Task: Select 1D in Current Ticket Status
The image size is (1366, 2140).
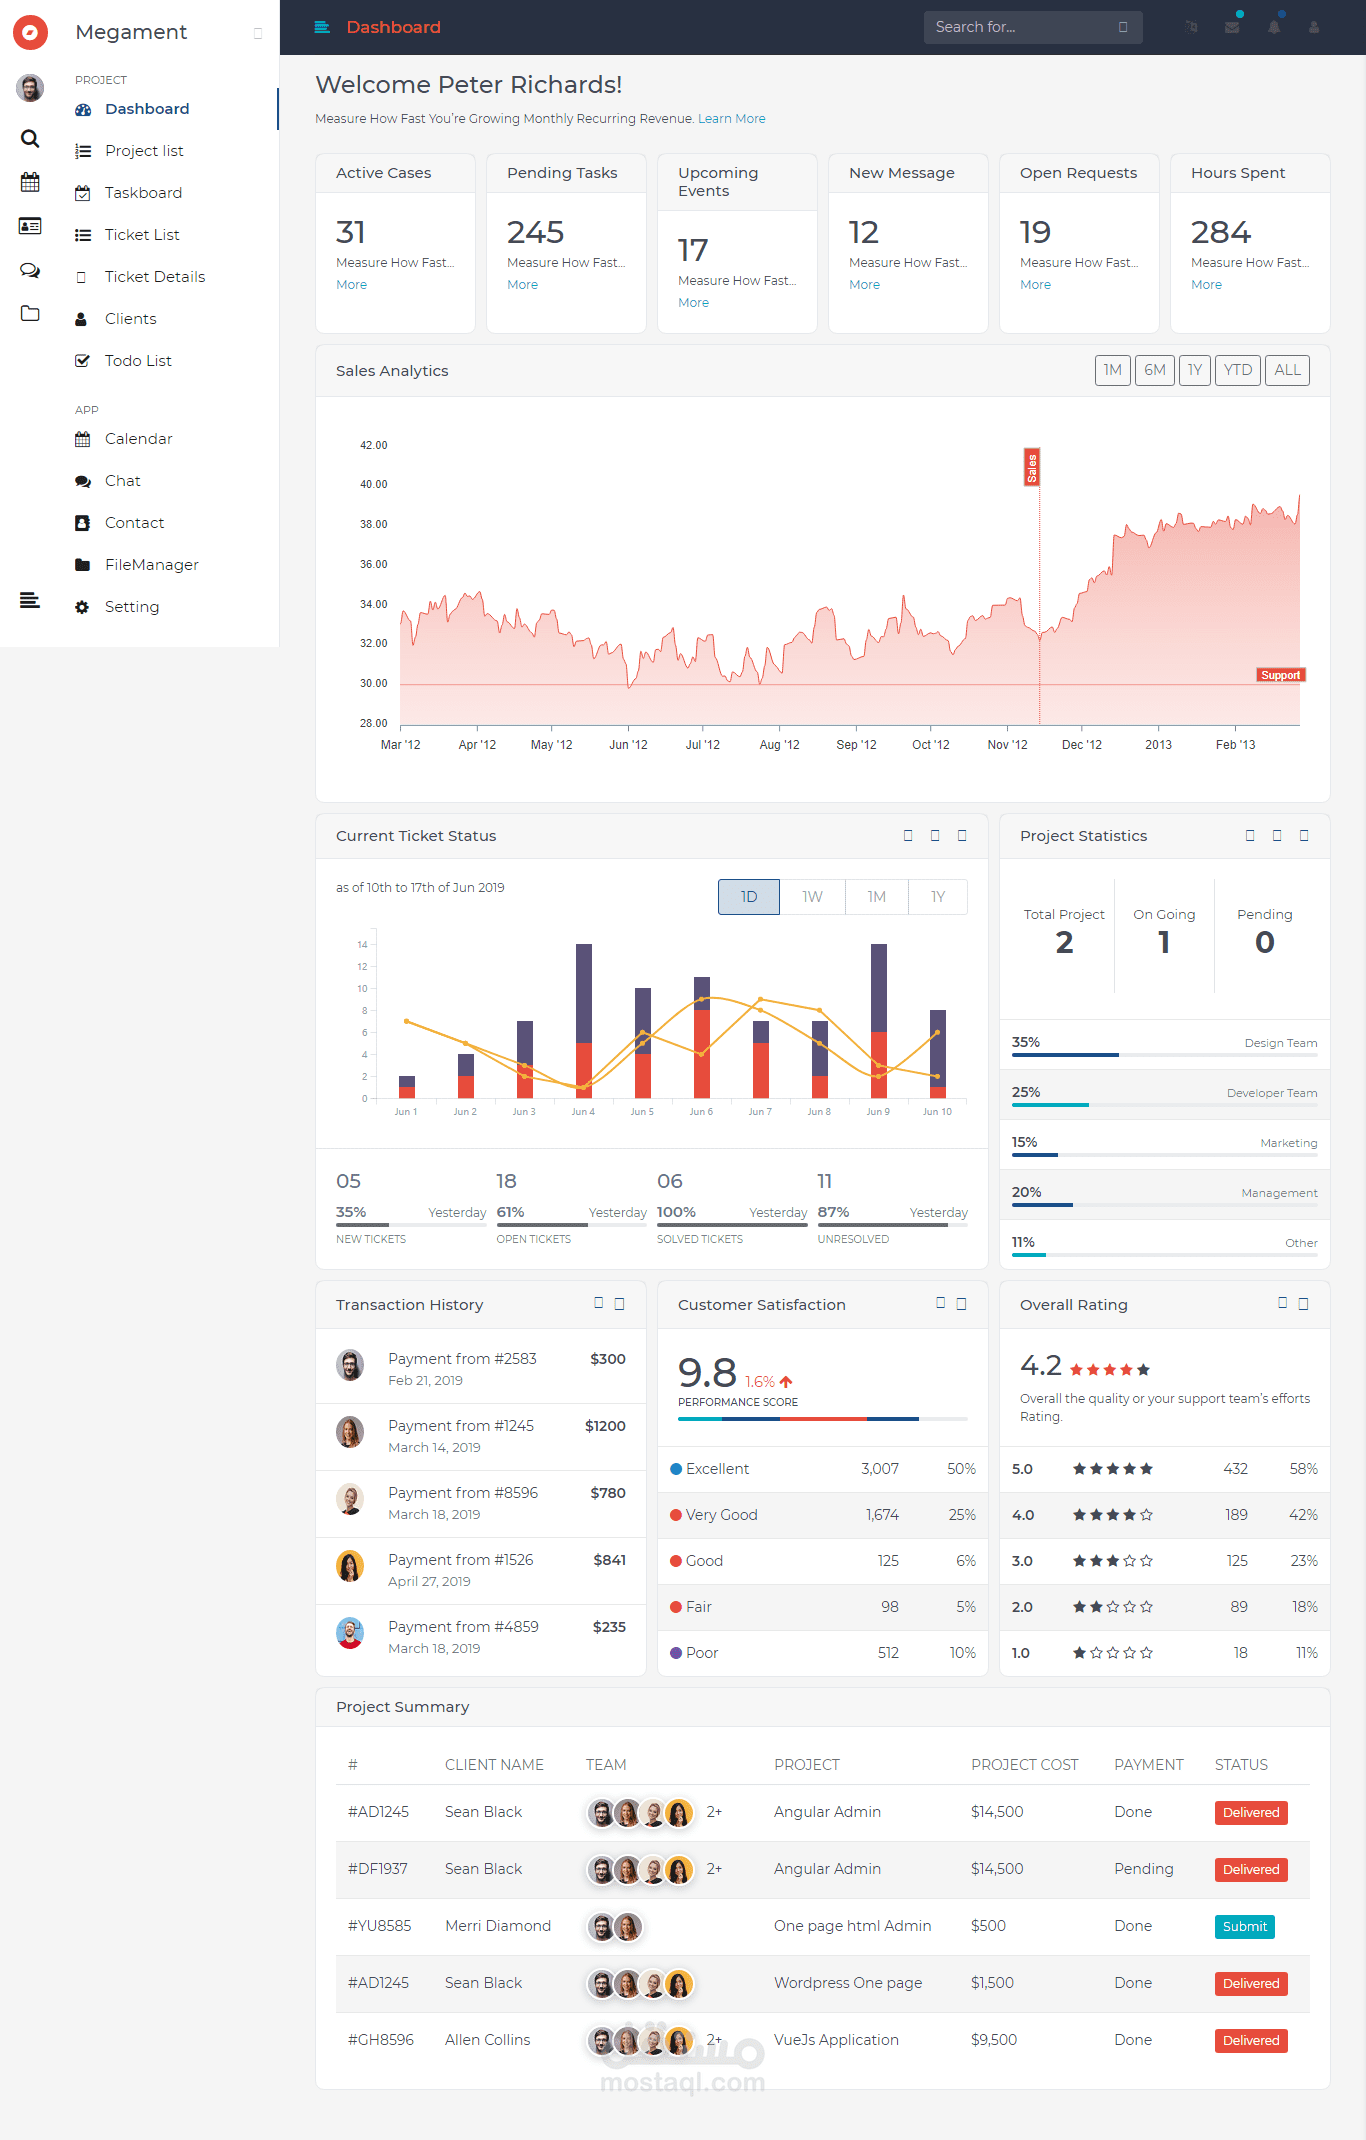Action: pyautogui.click(x=749, y=897)
